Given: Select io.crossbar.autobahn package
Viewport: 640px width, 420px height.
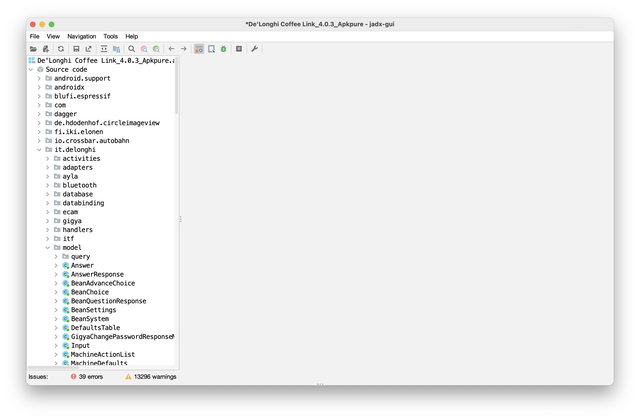Looking at the screenshot, I should [x=92, y=141].
